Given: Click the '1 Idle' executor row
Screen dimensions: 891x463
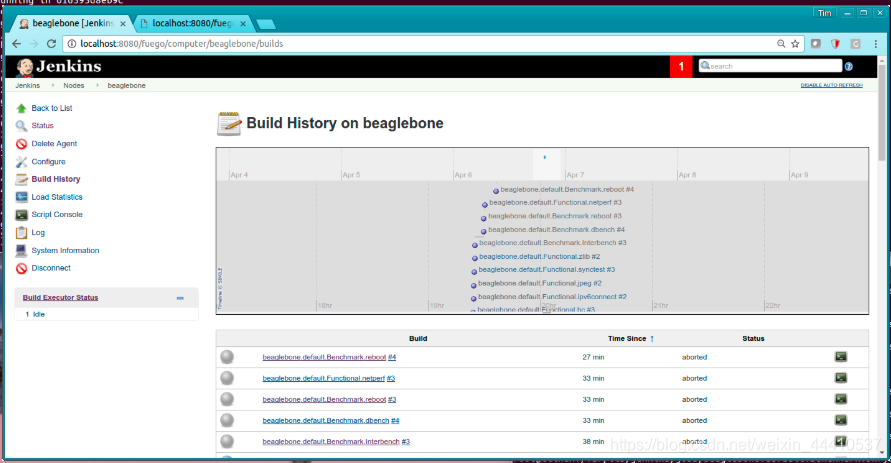Looking at the screenshot, I should coord(106,314).
